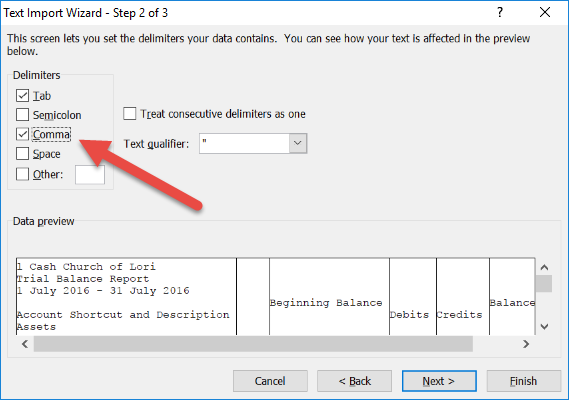Image resolution: width=569 pixels, height=400 pixels.
Task: Click the Other delimiter text box
Action: point(90,175)
